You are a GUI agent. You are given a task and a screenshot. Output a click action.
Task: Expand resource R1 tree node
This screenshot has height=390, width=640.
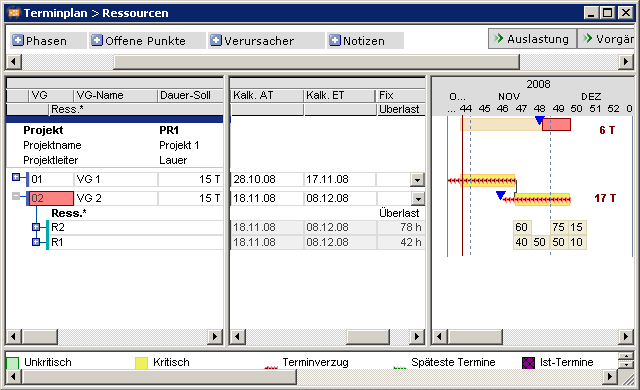[36, 242]
